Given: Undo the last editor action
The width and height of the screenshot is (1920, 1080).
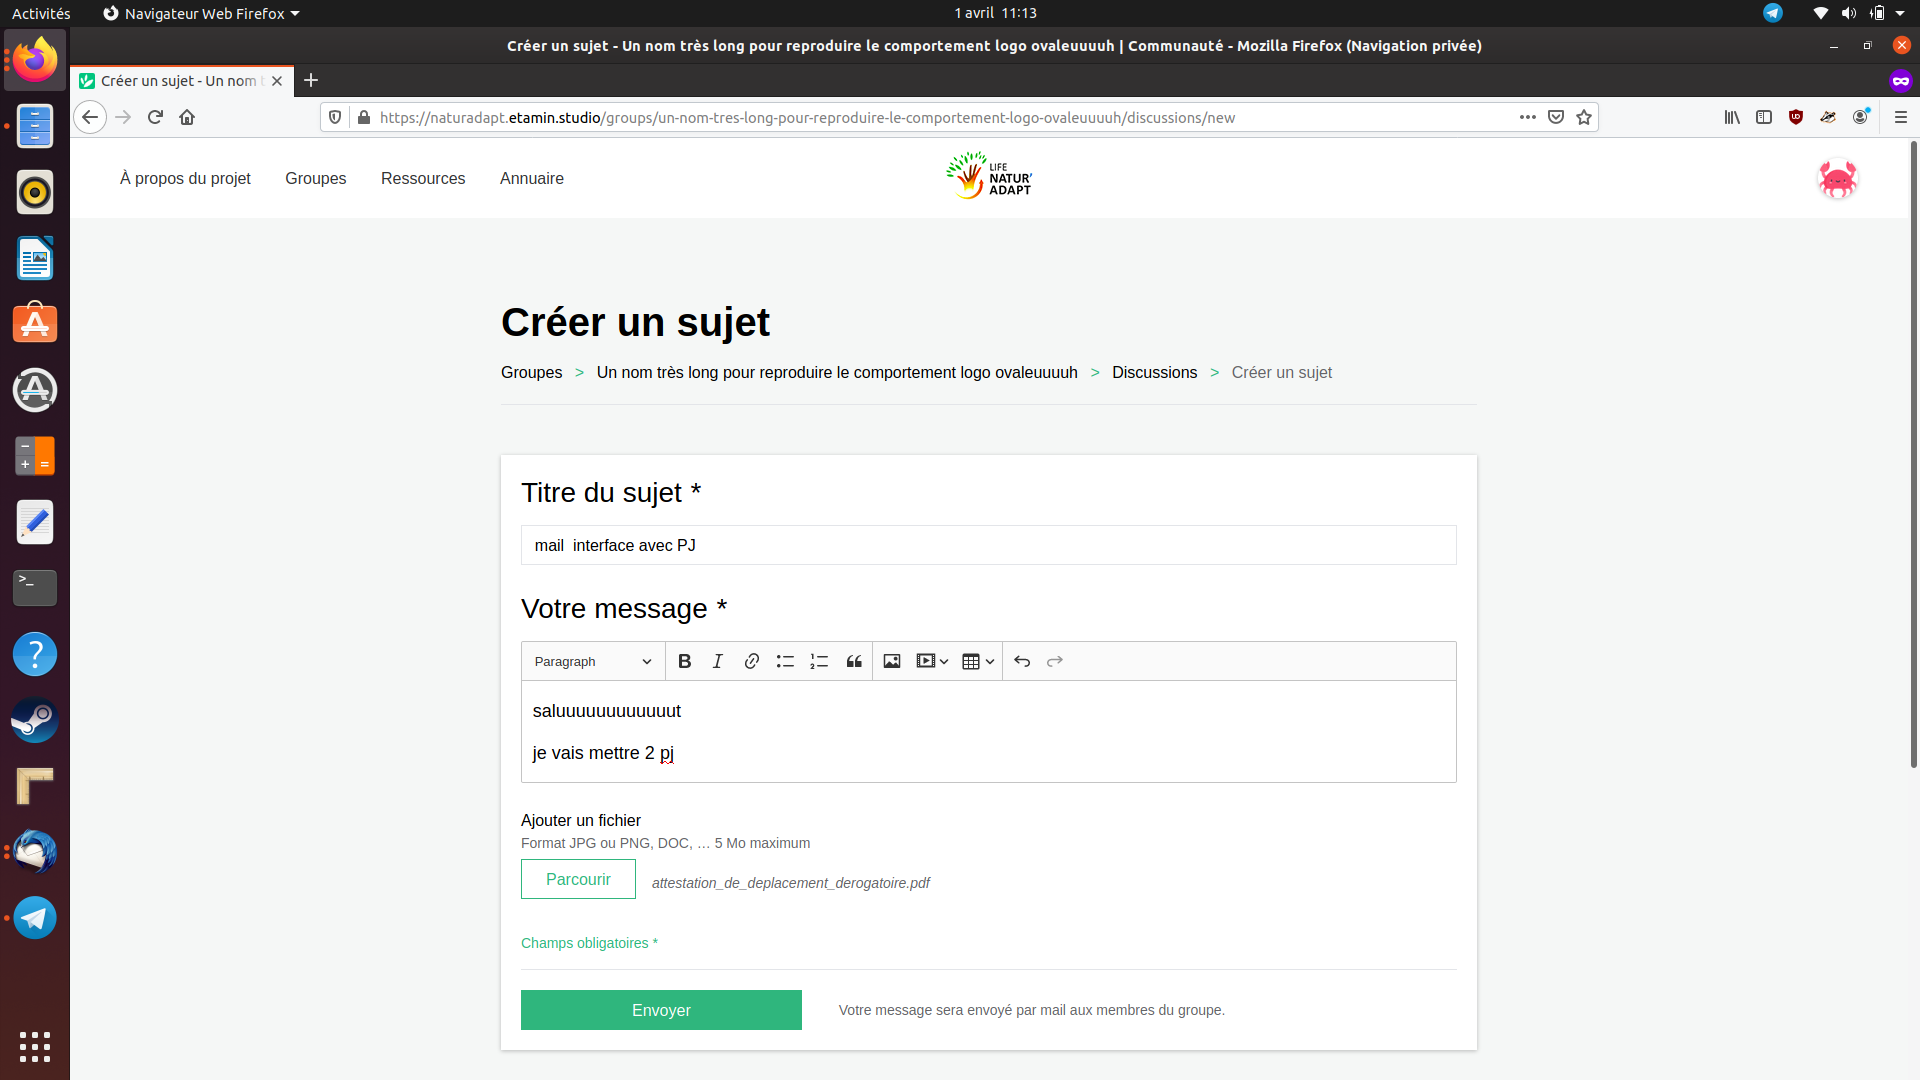Looking at the screenshot, I should coord(1021,661).
